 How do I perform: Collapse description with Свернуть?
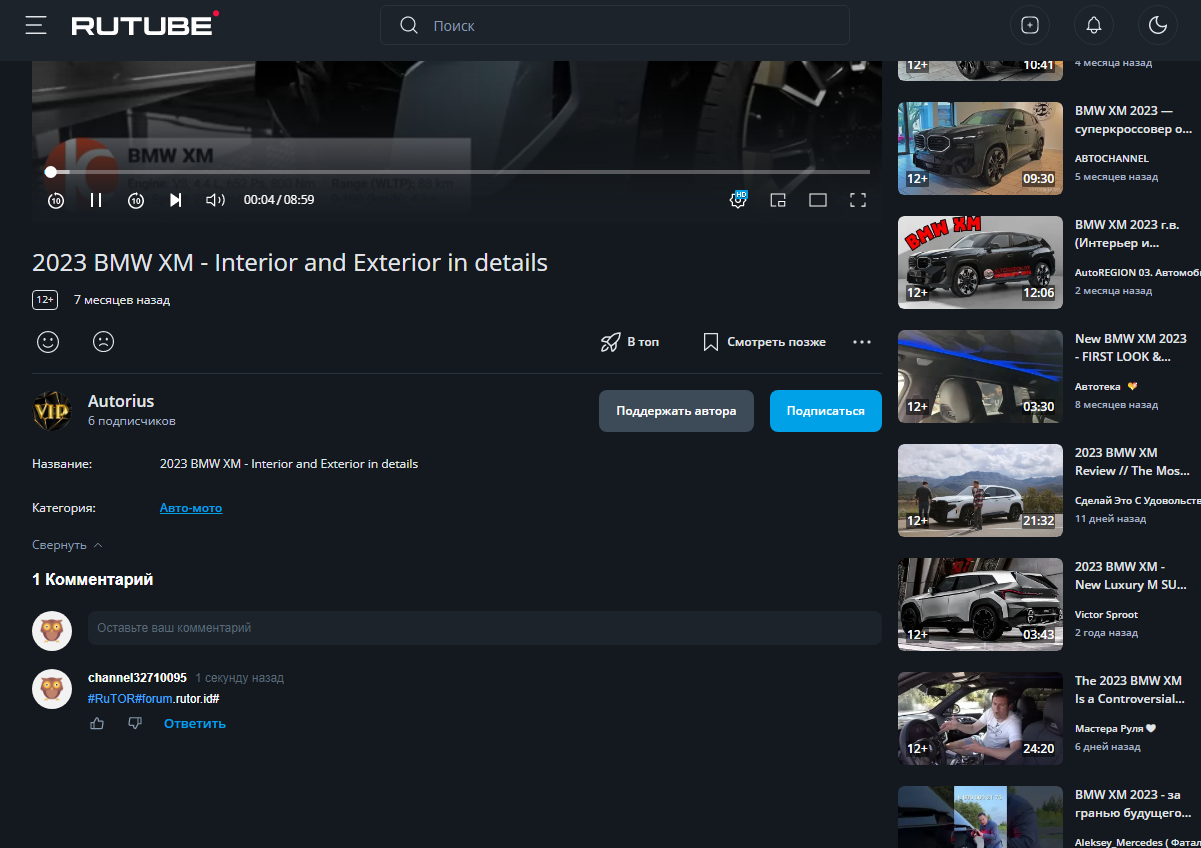(67, 545)
